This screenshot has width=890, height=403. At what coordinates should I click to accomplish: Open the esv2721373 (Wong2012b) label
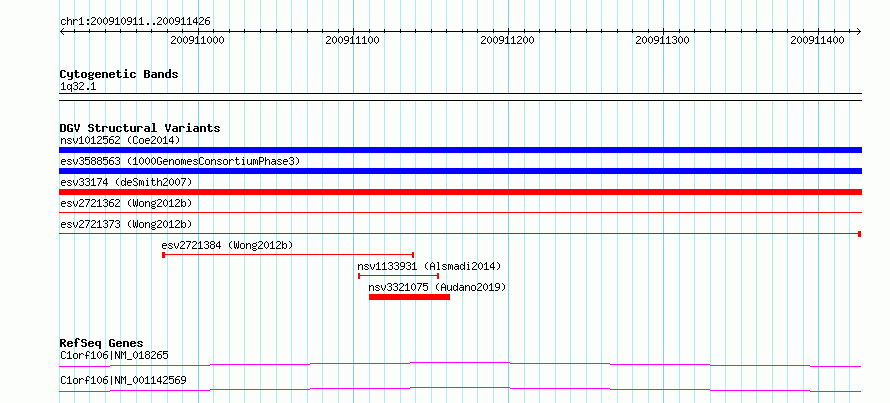126,224
